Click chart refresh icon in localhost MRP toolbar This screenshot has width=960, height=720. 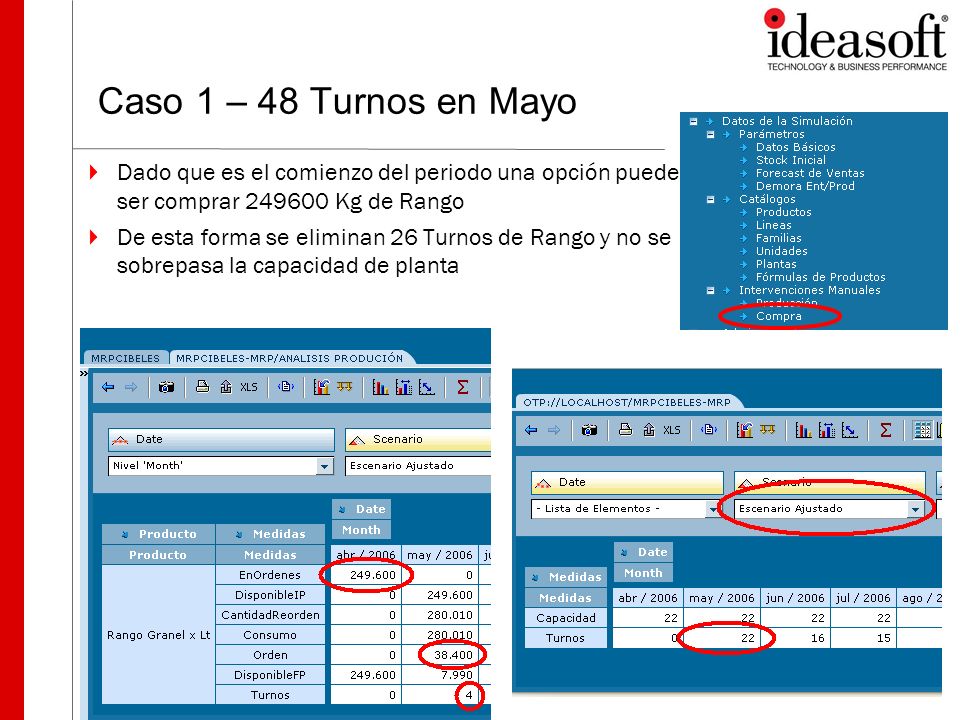tap(744, 430)
